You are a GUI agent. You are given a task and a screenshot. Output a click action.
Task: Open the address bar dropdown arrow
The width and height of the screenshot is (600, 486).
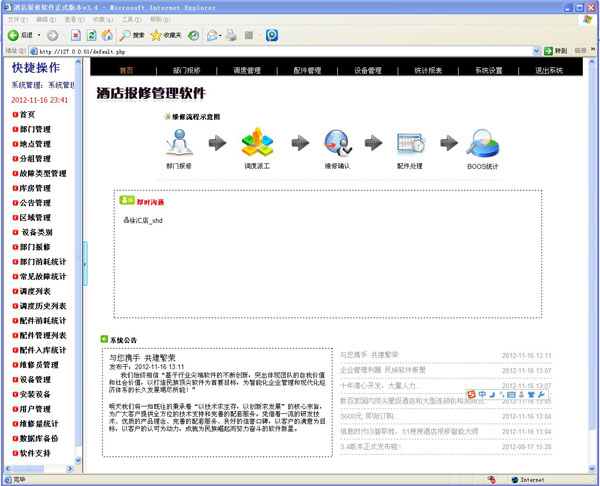pos(536,51)
